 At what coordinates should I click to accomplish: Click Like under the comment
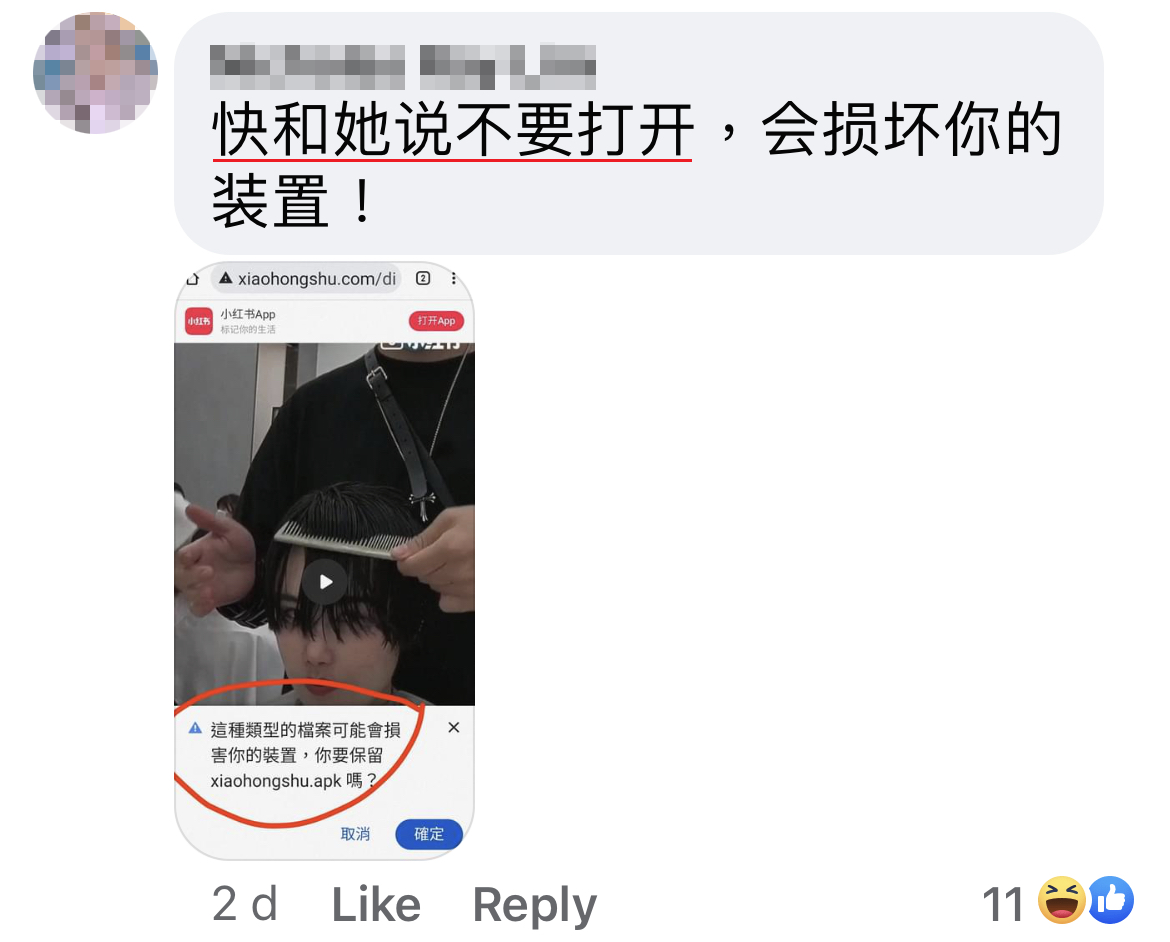pyautogui.click(x=376, y=905)
